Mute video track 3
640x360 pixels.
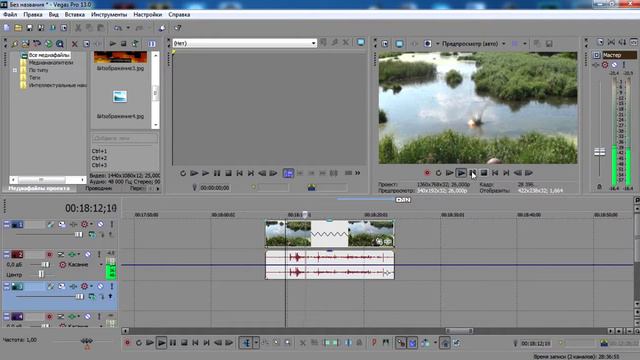click(100, 287)
